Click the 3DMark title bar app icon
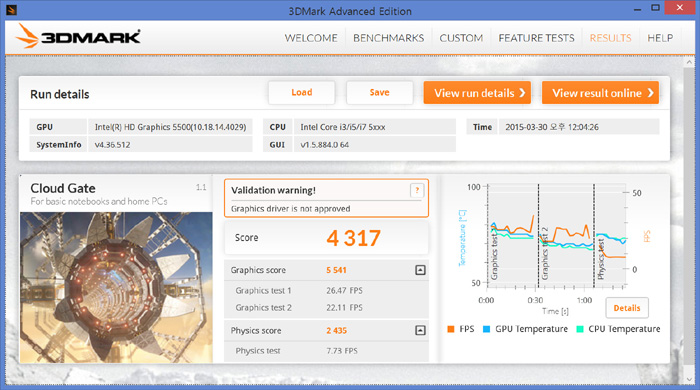Viewport: 700px width, 390px height. pos(11,9)
